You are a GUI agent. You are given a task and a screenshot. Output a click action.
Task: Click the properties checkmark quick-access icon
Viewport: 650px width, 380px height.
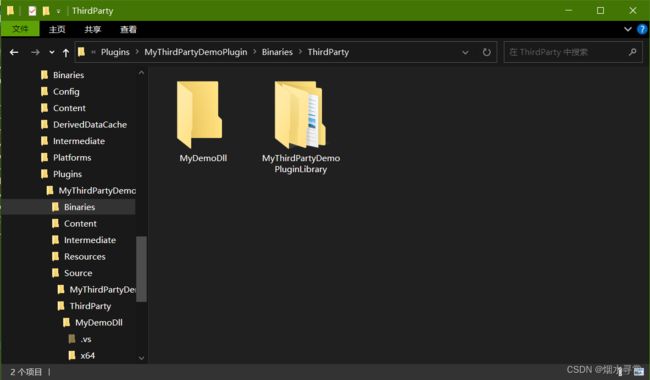(32, 11)
